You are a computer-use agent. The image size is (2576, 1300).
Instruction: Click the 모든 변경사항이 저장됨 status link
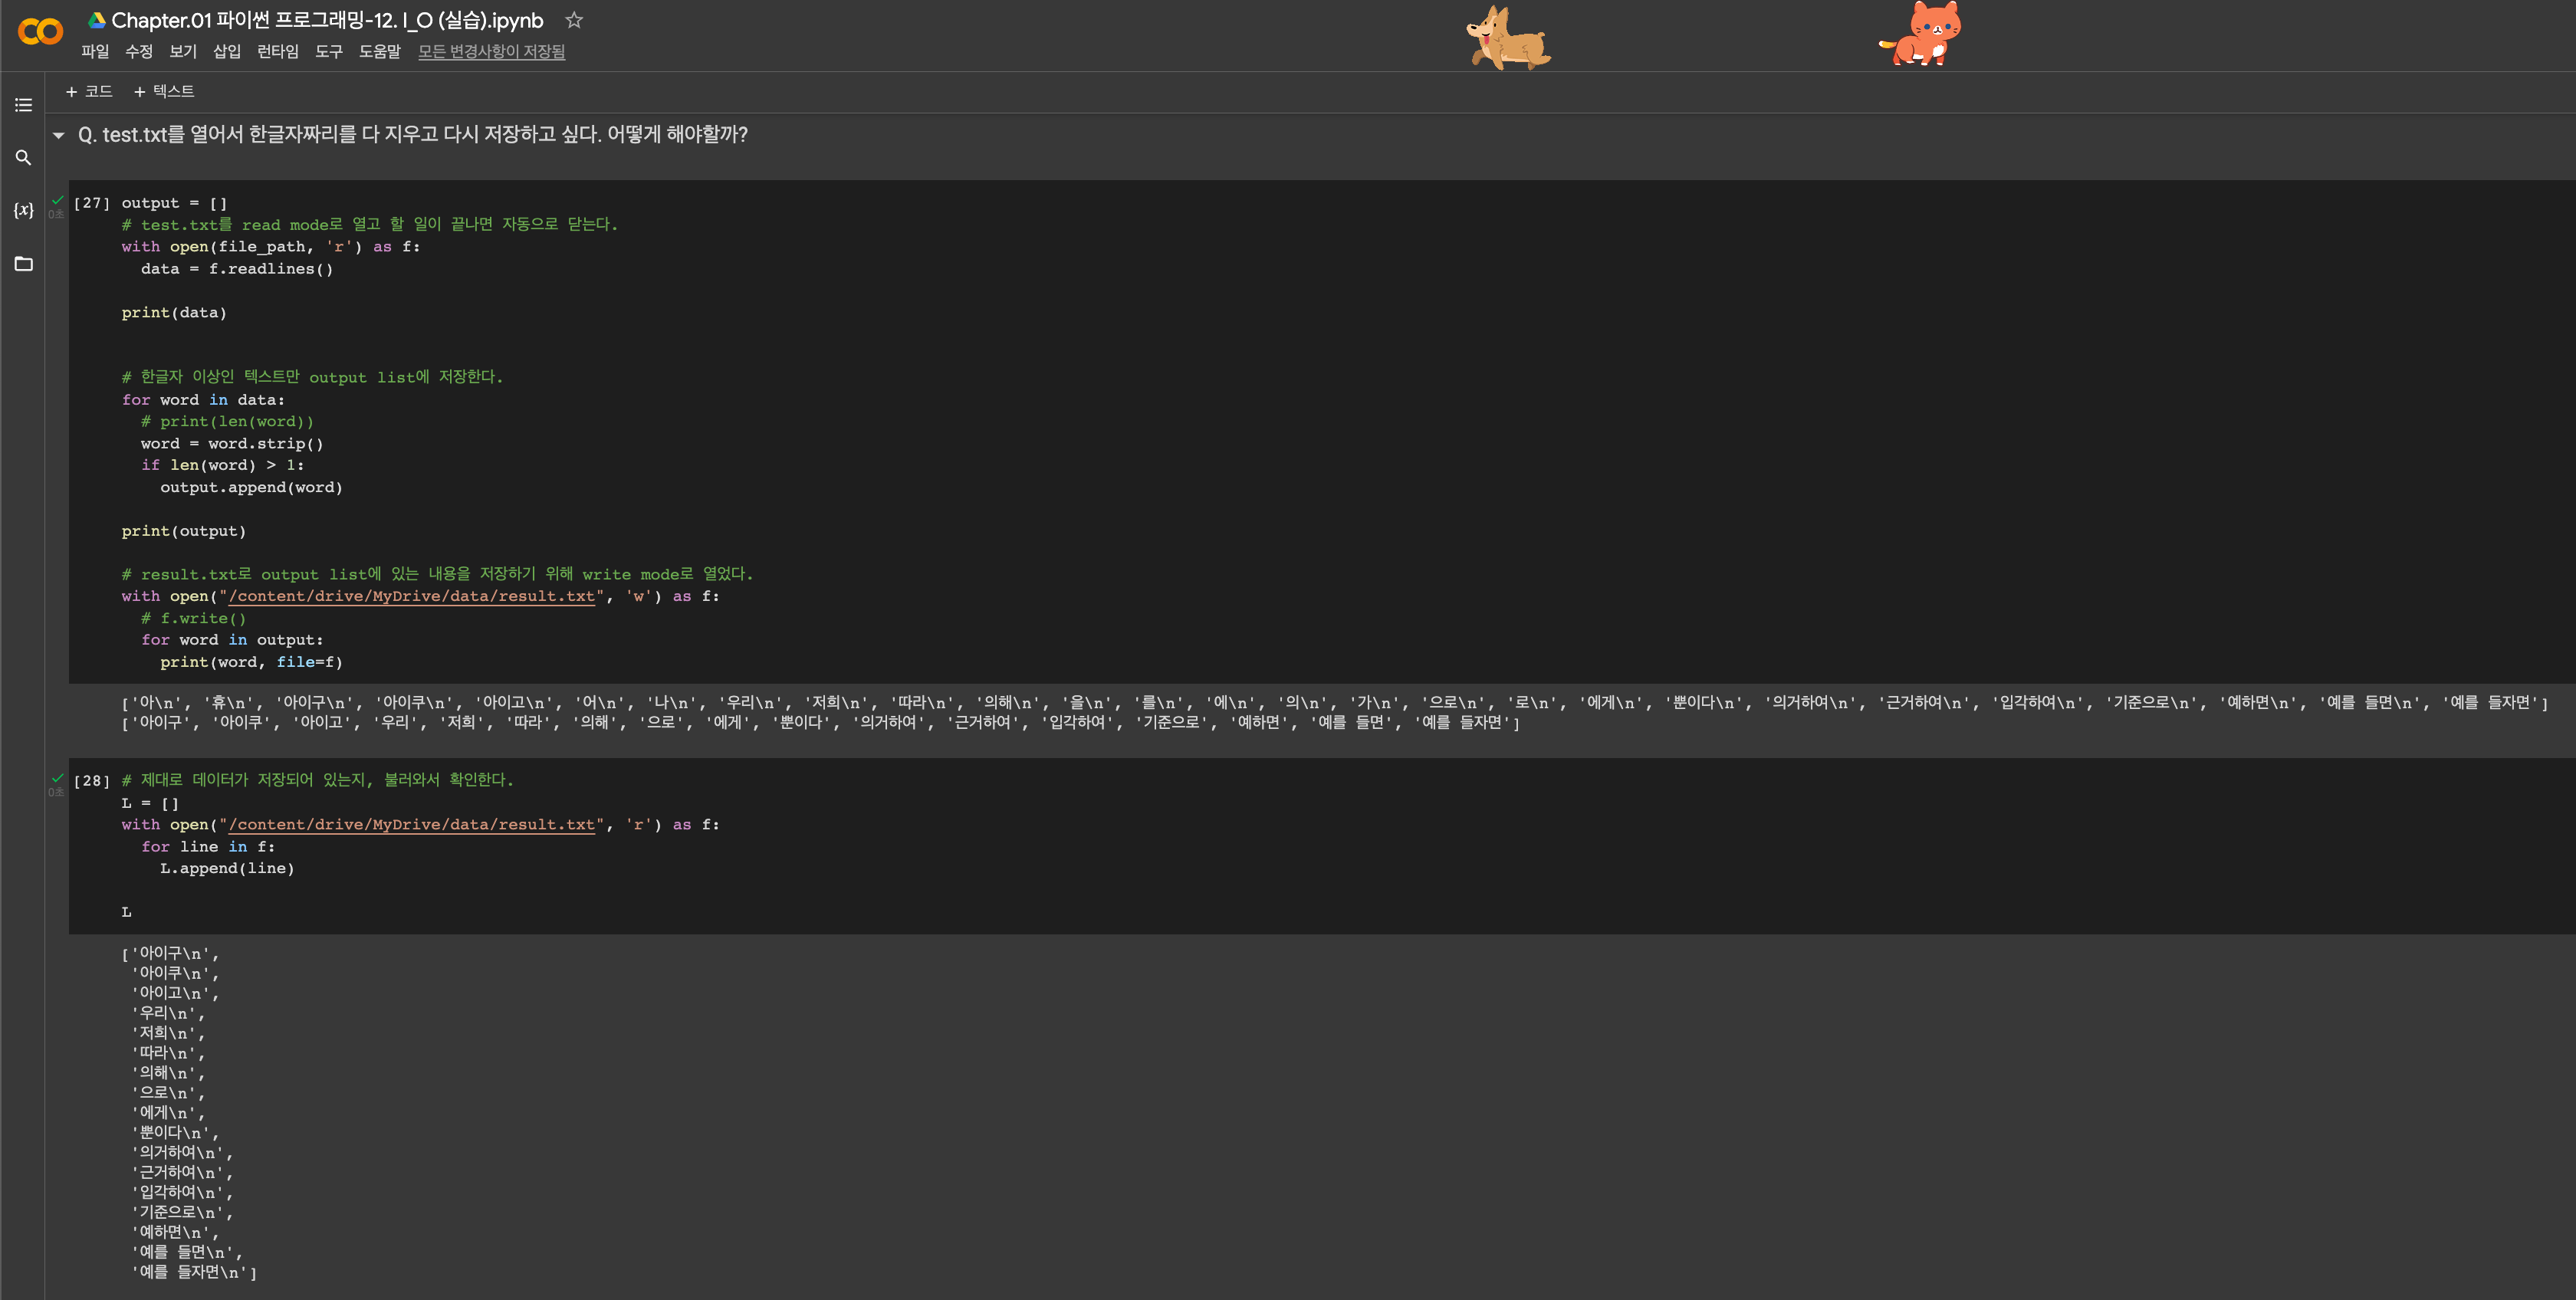tap(491, 51)
